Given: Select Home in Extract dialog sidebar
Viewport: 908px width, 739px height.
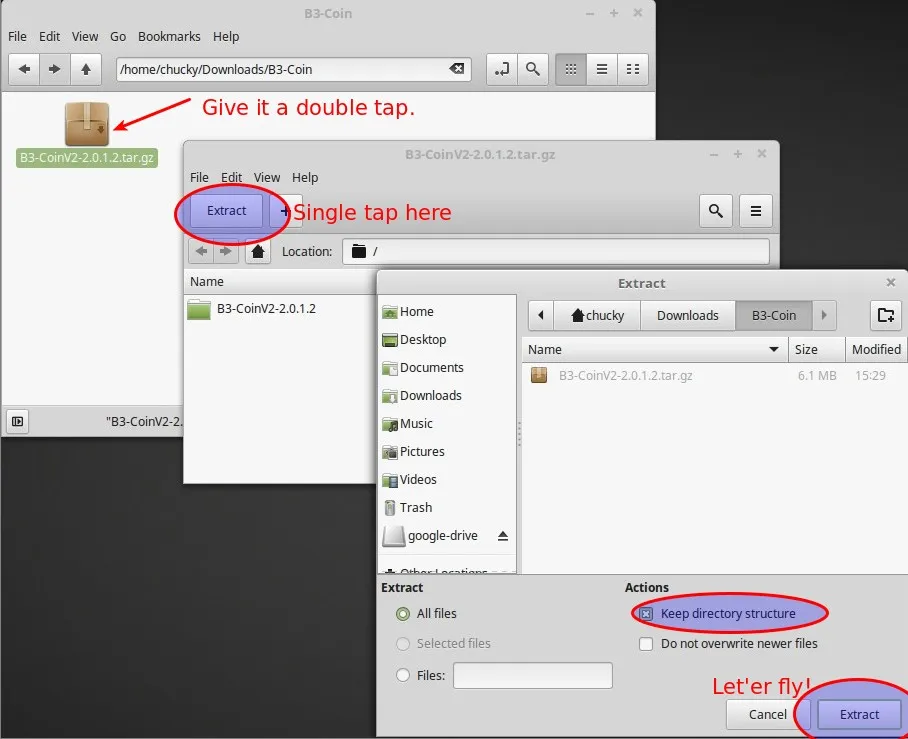Looking at the screenshot, I should pos(446,312).
